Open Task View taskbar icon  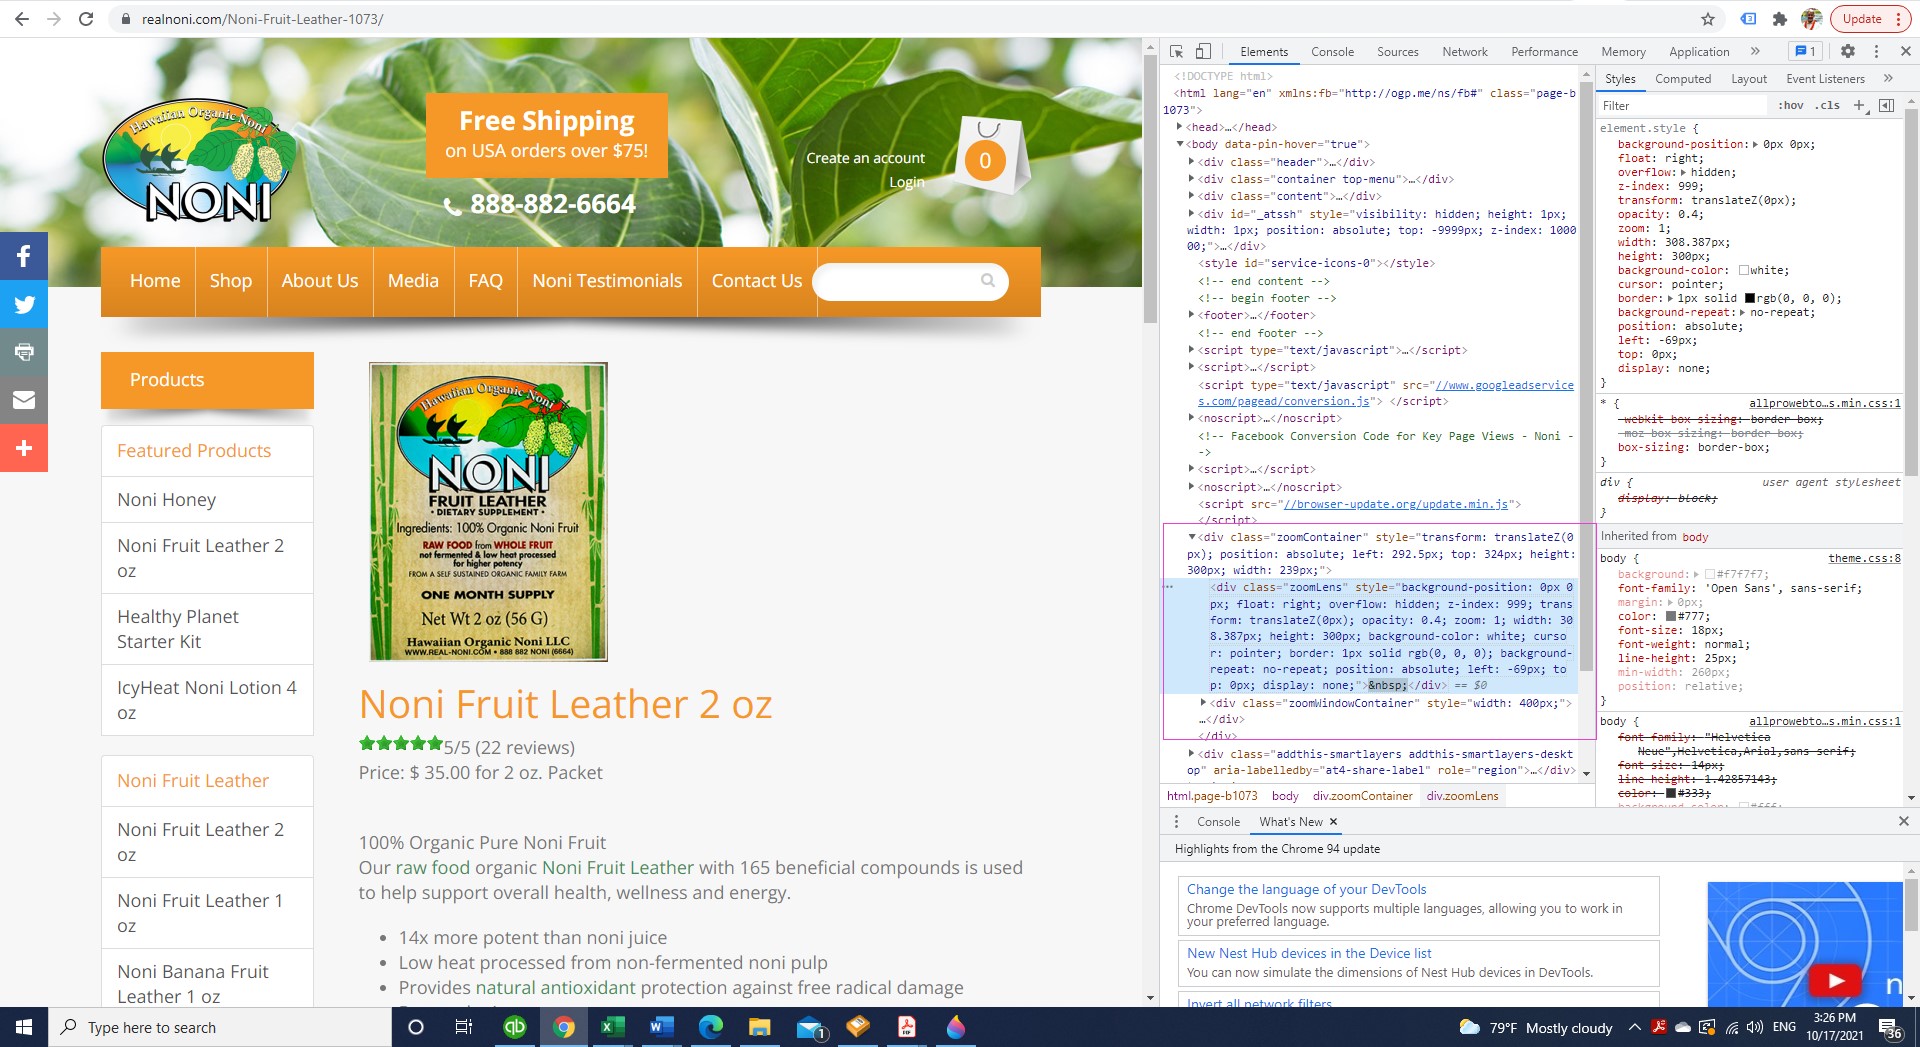pyautogui.click(x=464, y=1027)
